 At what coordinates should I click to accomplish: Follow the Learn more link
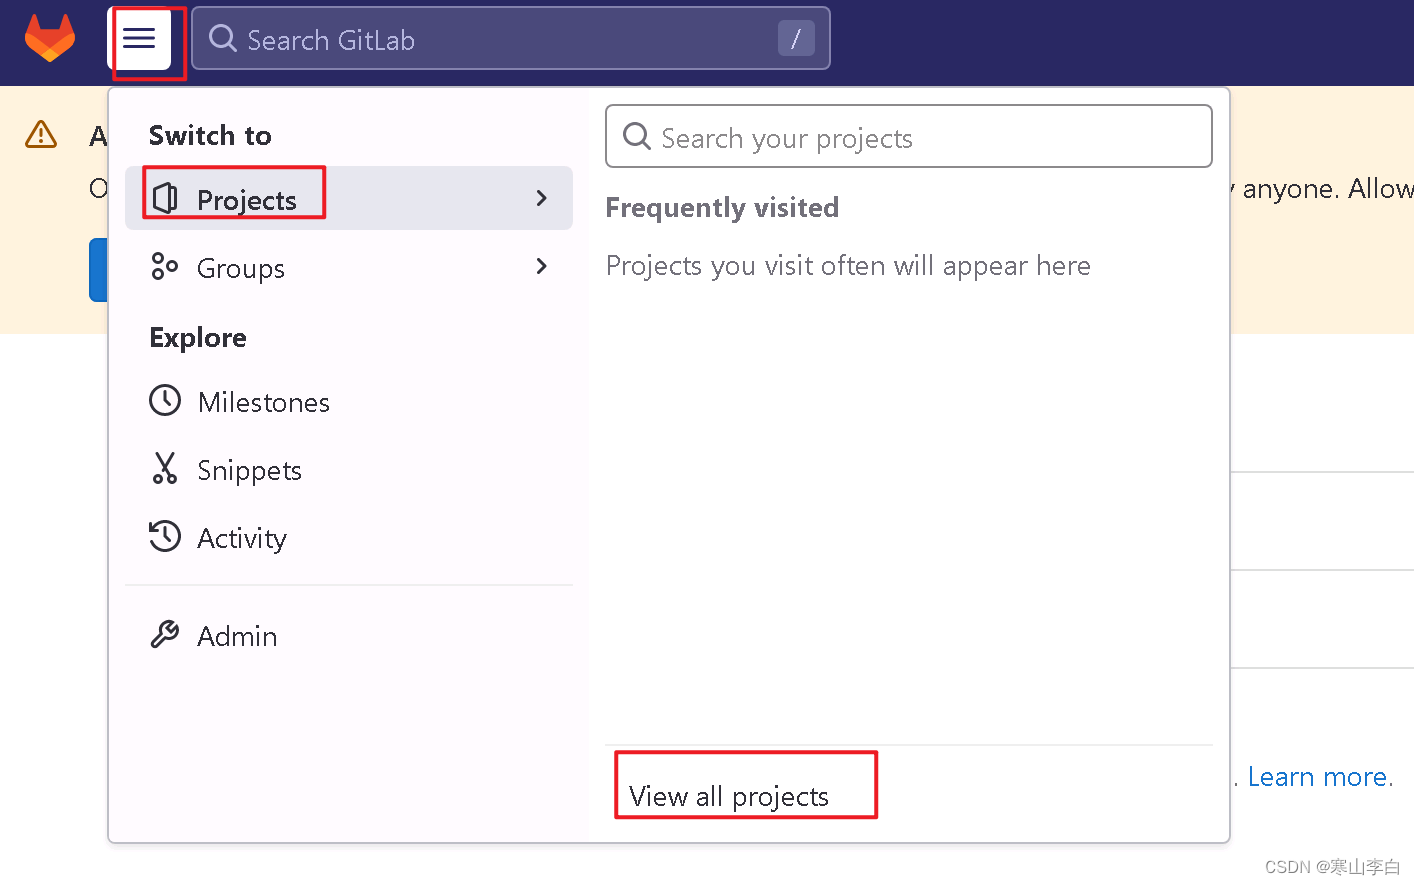[x=1320, y=777]
